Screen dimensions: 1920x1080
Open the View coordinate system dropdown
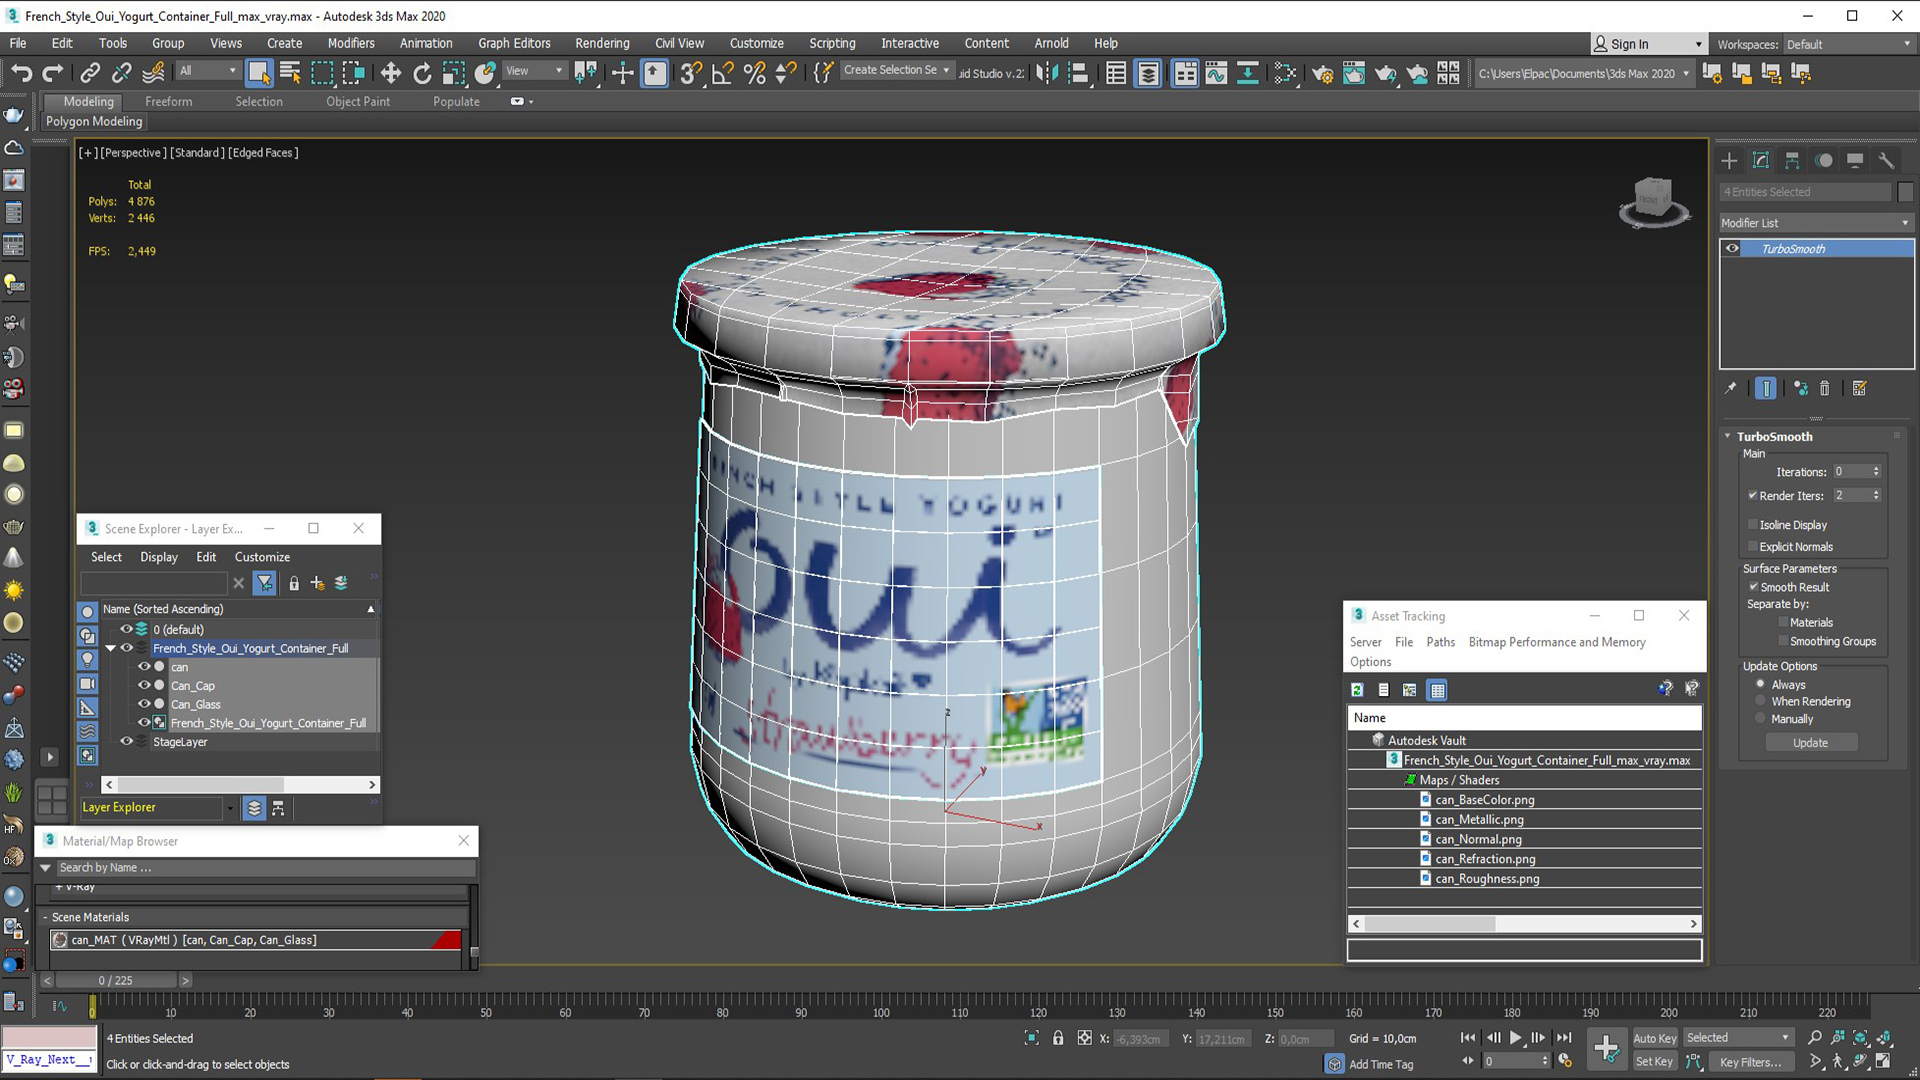(x=534, y=71)
